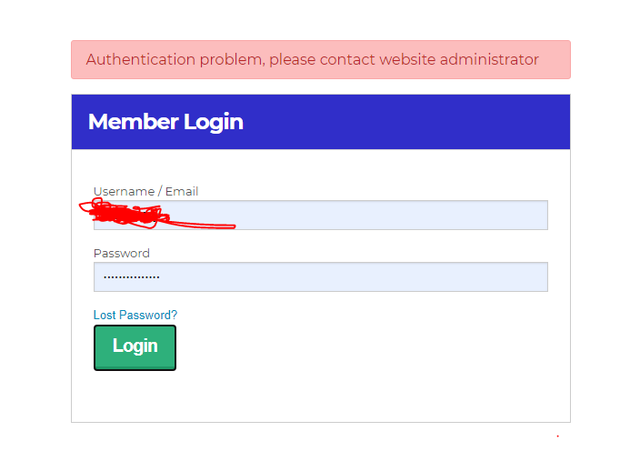Click the word 'Login' in the header
The height and width of the screenshot is (462, 640).
[213, 122]
